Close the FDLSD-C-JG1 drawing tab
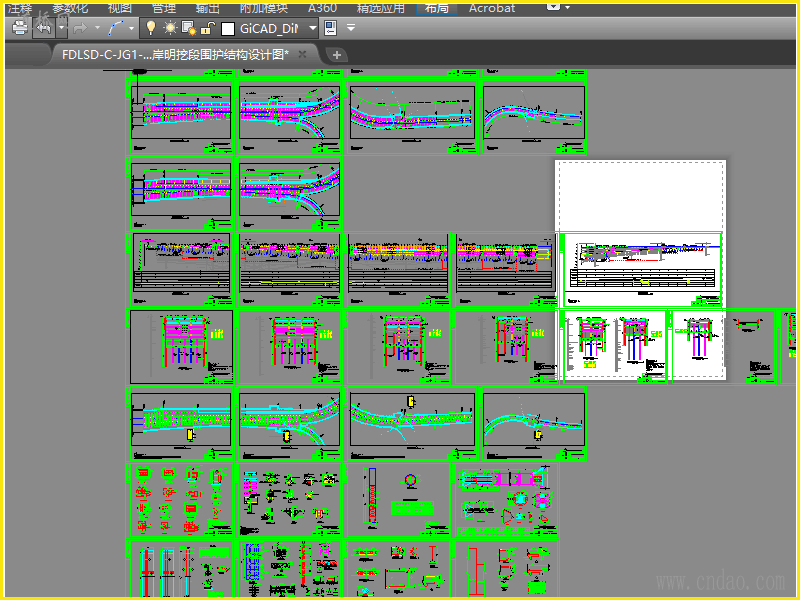 (302, 54)
